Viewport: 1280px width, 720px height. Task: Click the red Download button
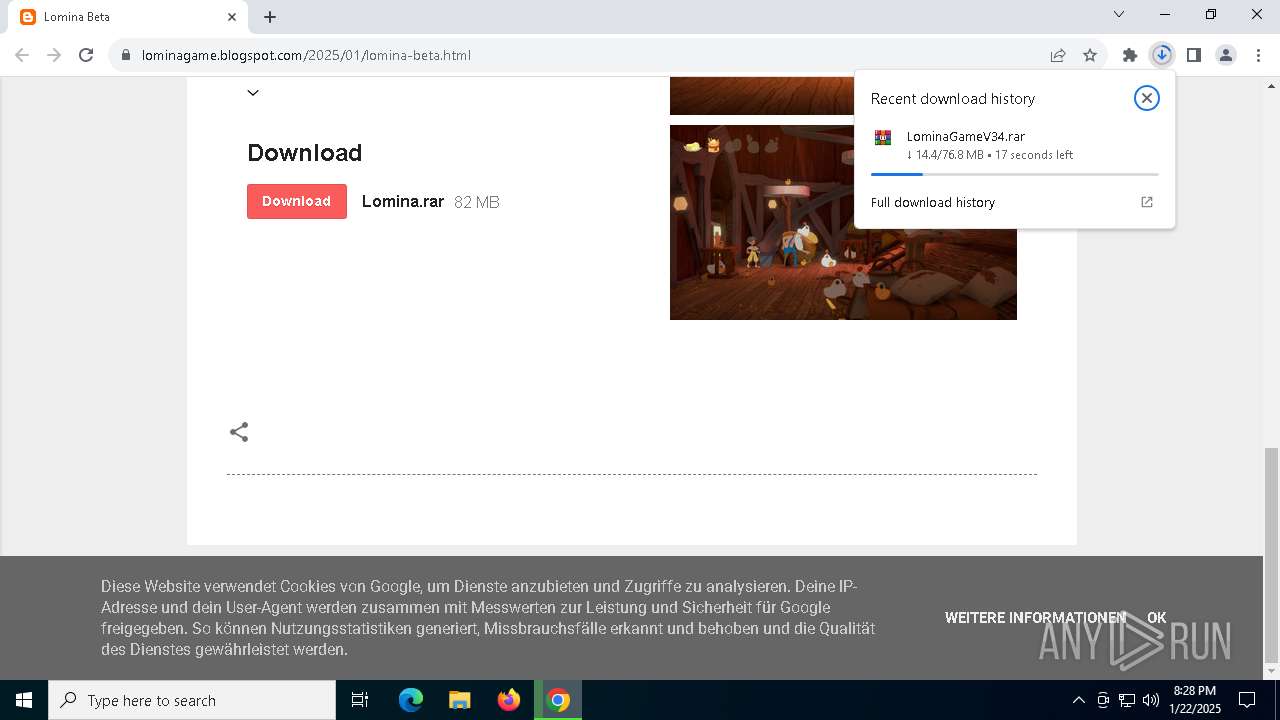tap(297, 201)
